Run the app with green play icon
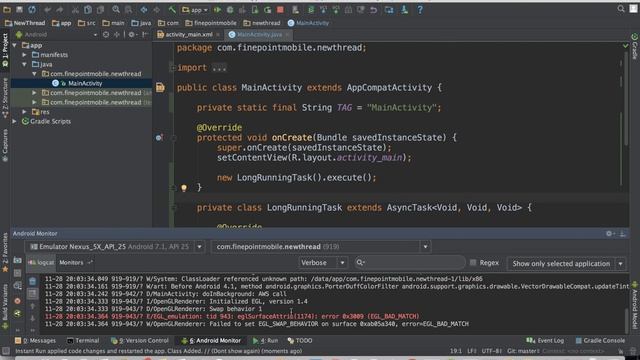The image size is (640, 360). pyautogui.click(x=218, y=9)
